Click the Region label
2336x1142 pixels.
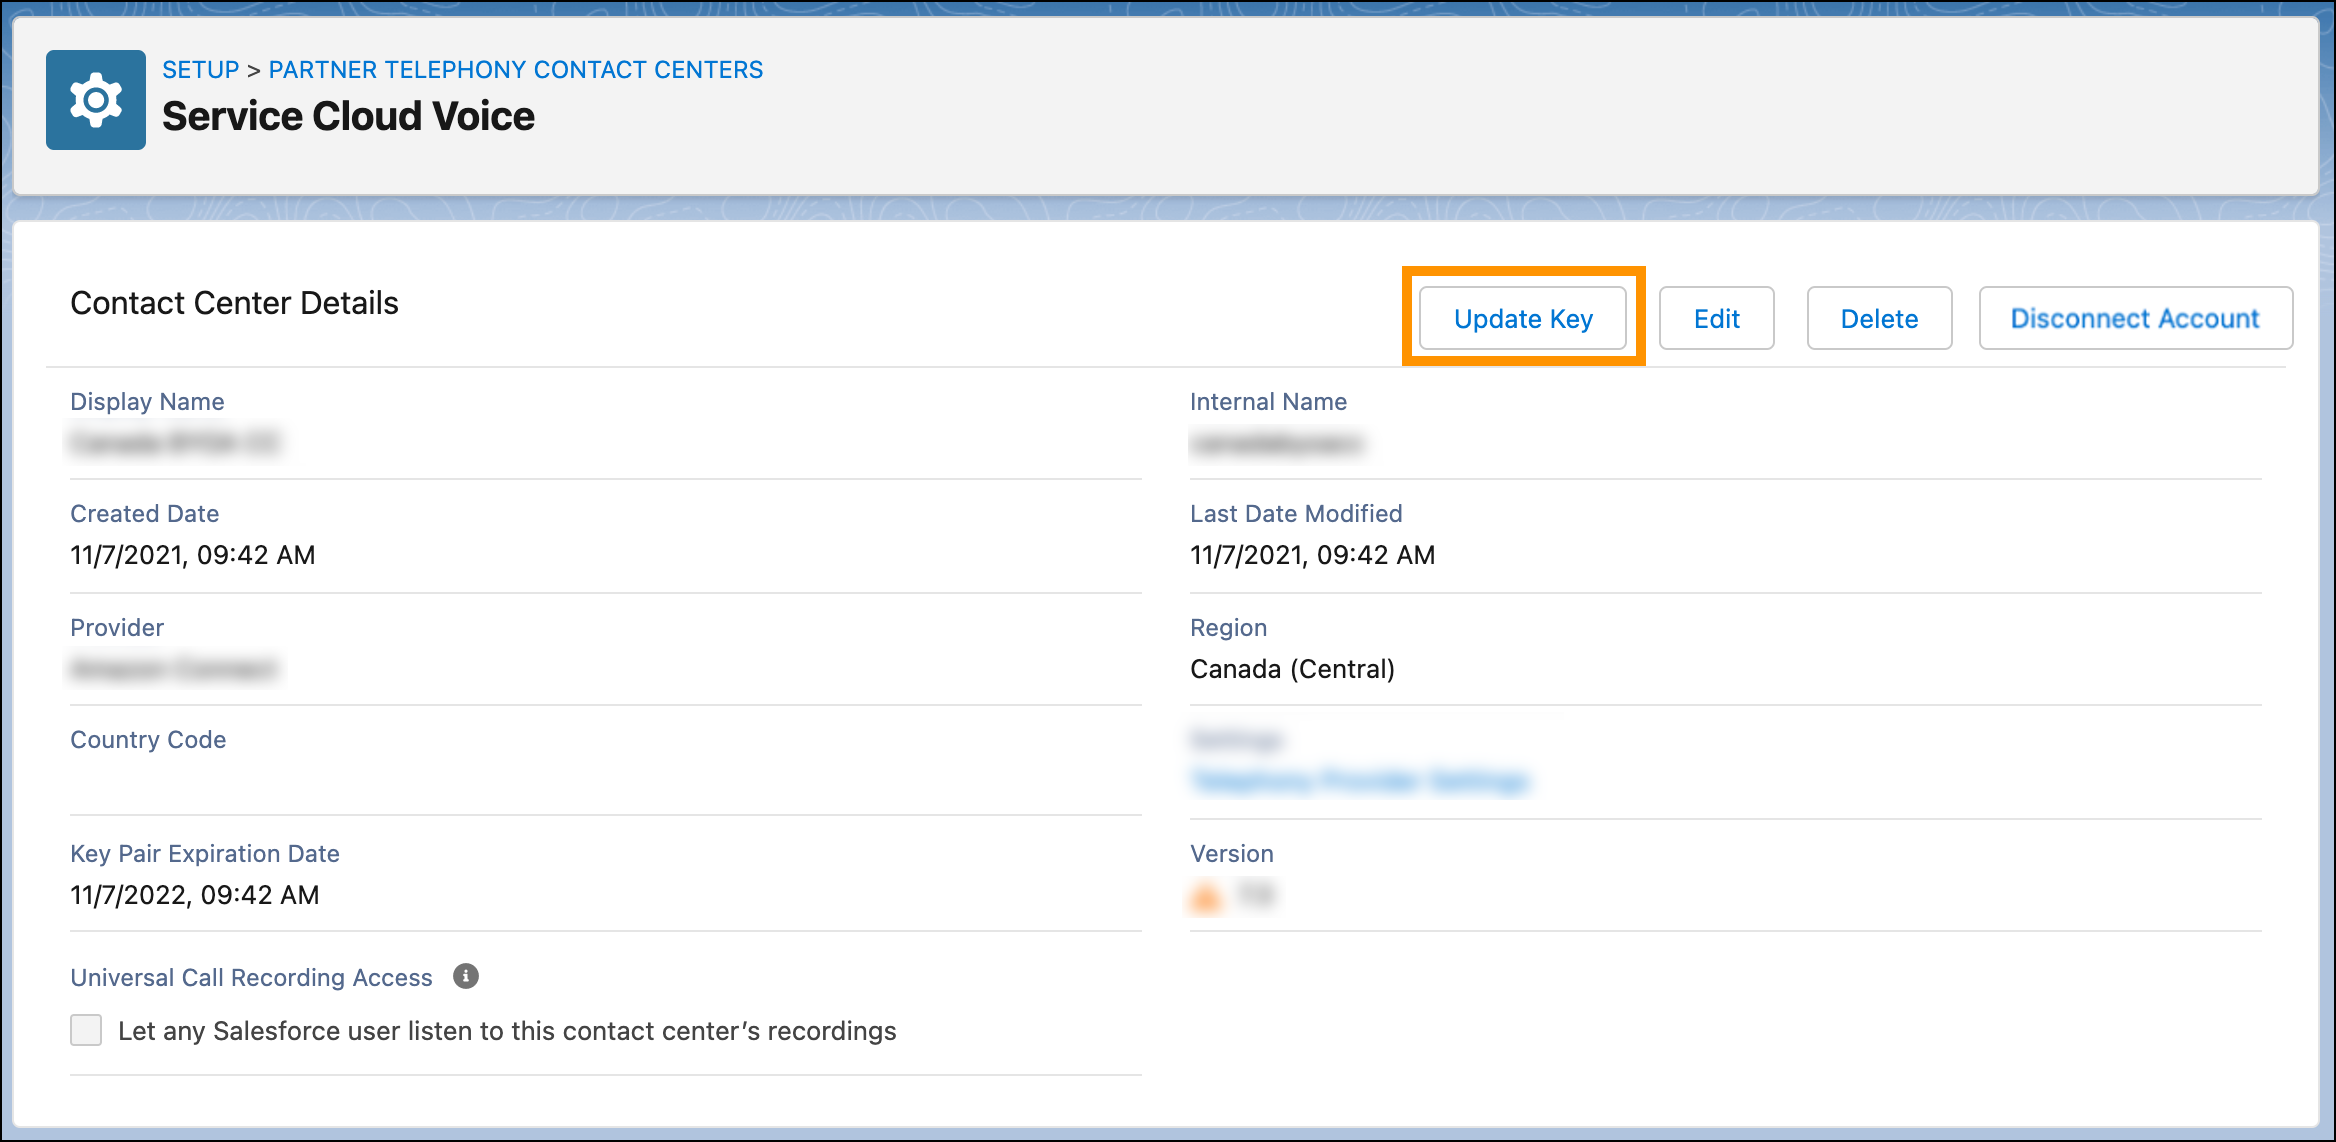click(1228, 628)
